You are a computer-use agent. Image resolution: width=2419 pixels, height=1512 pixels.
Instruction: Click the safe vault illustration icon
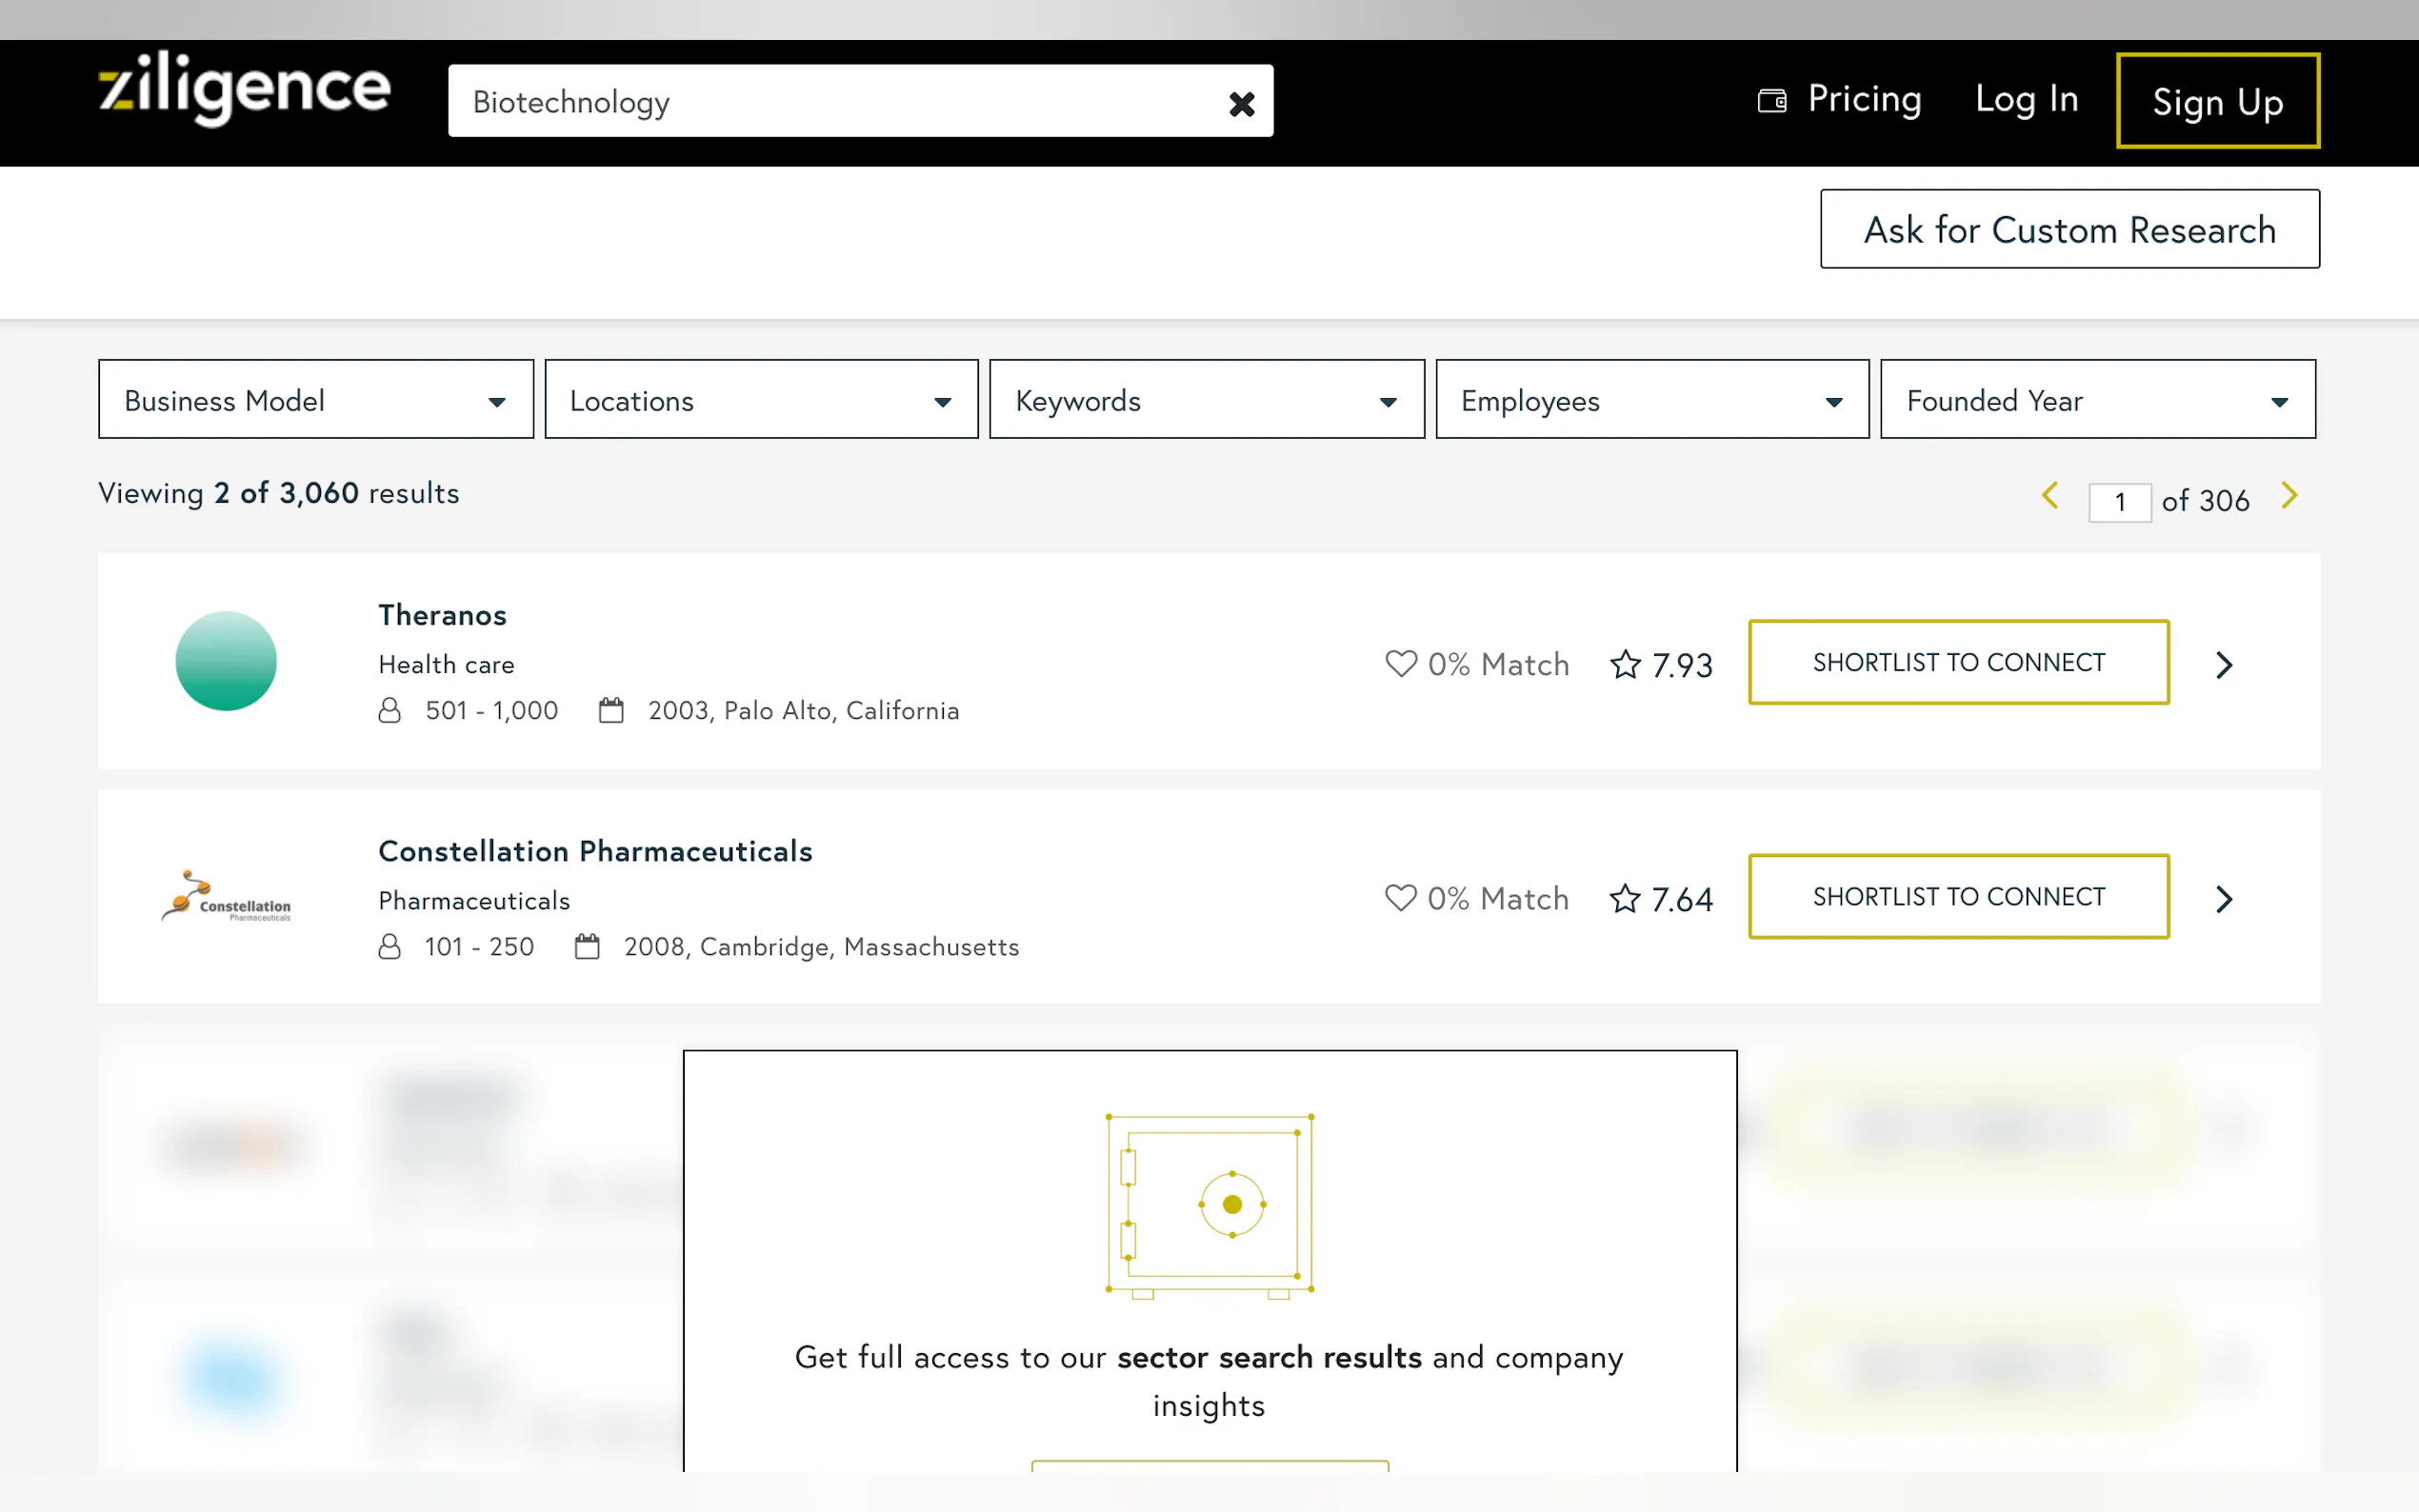click(1209, 1205)
